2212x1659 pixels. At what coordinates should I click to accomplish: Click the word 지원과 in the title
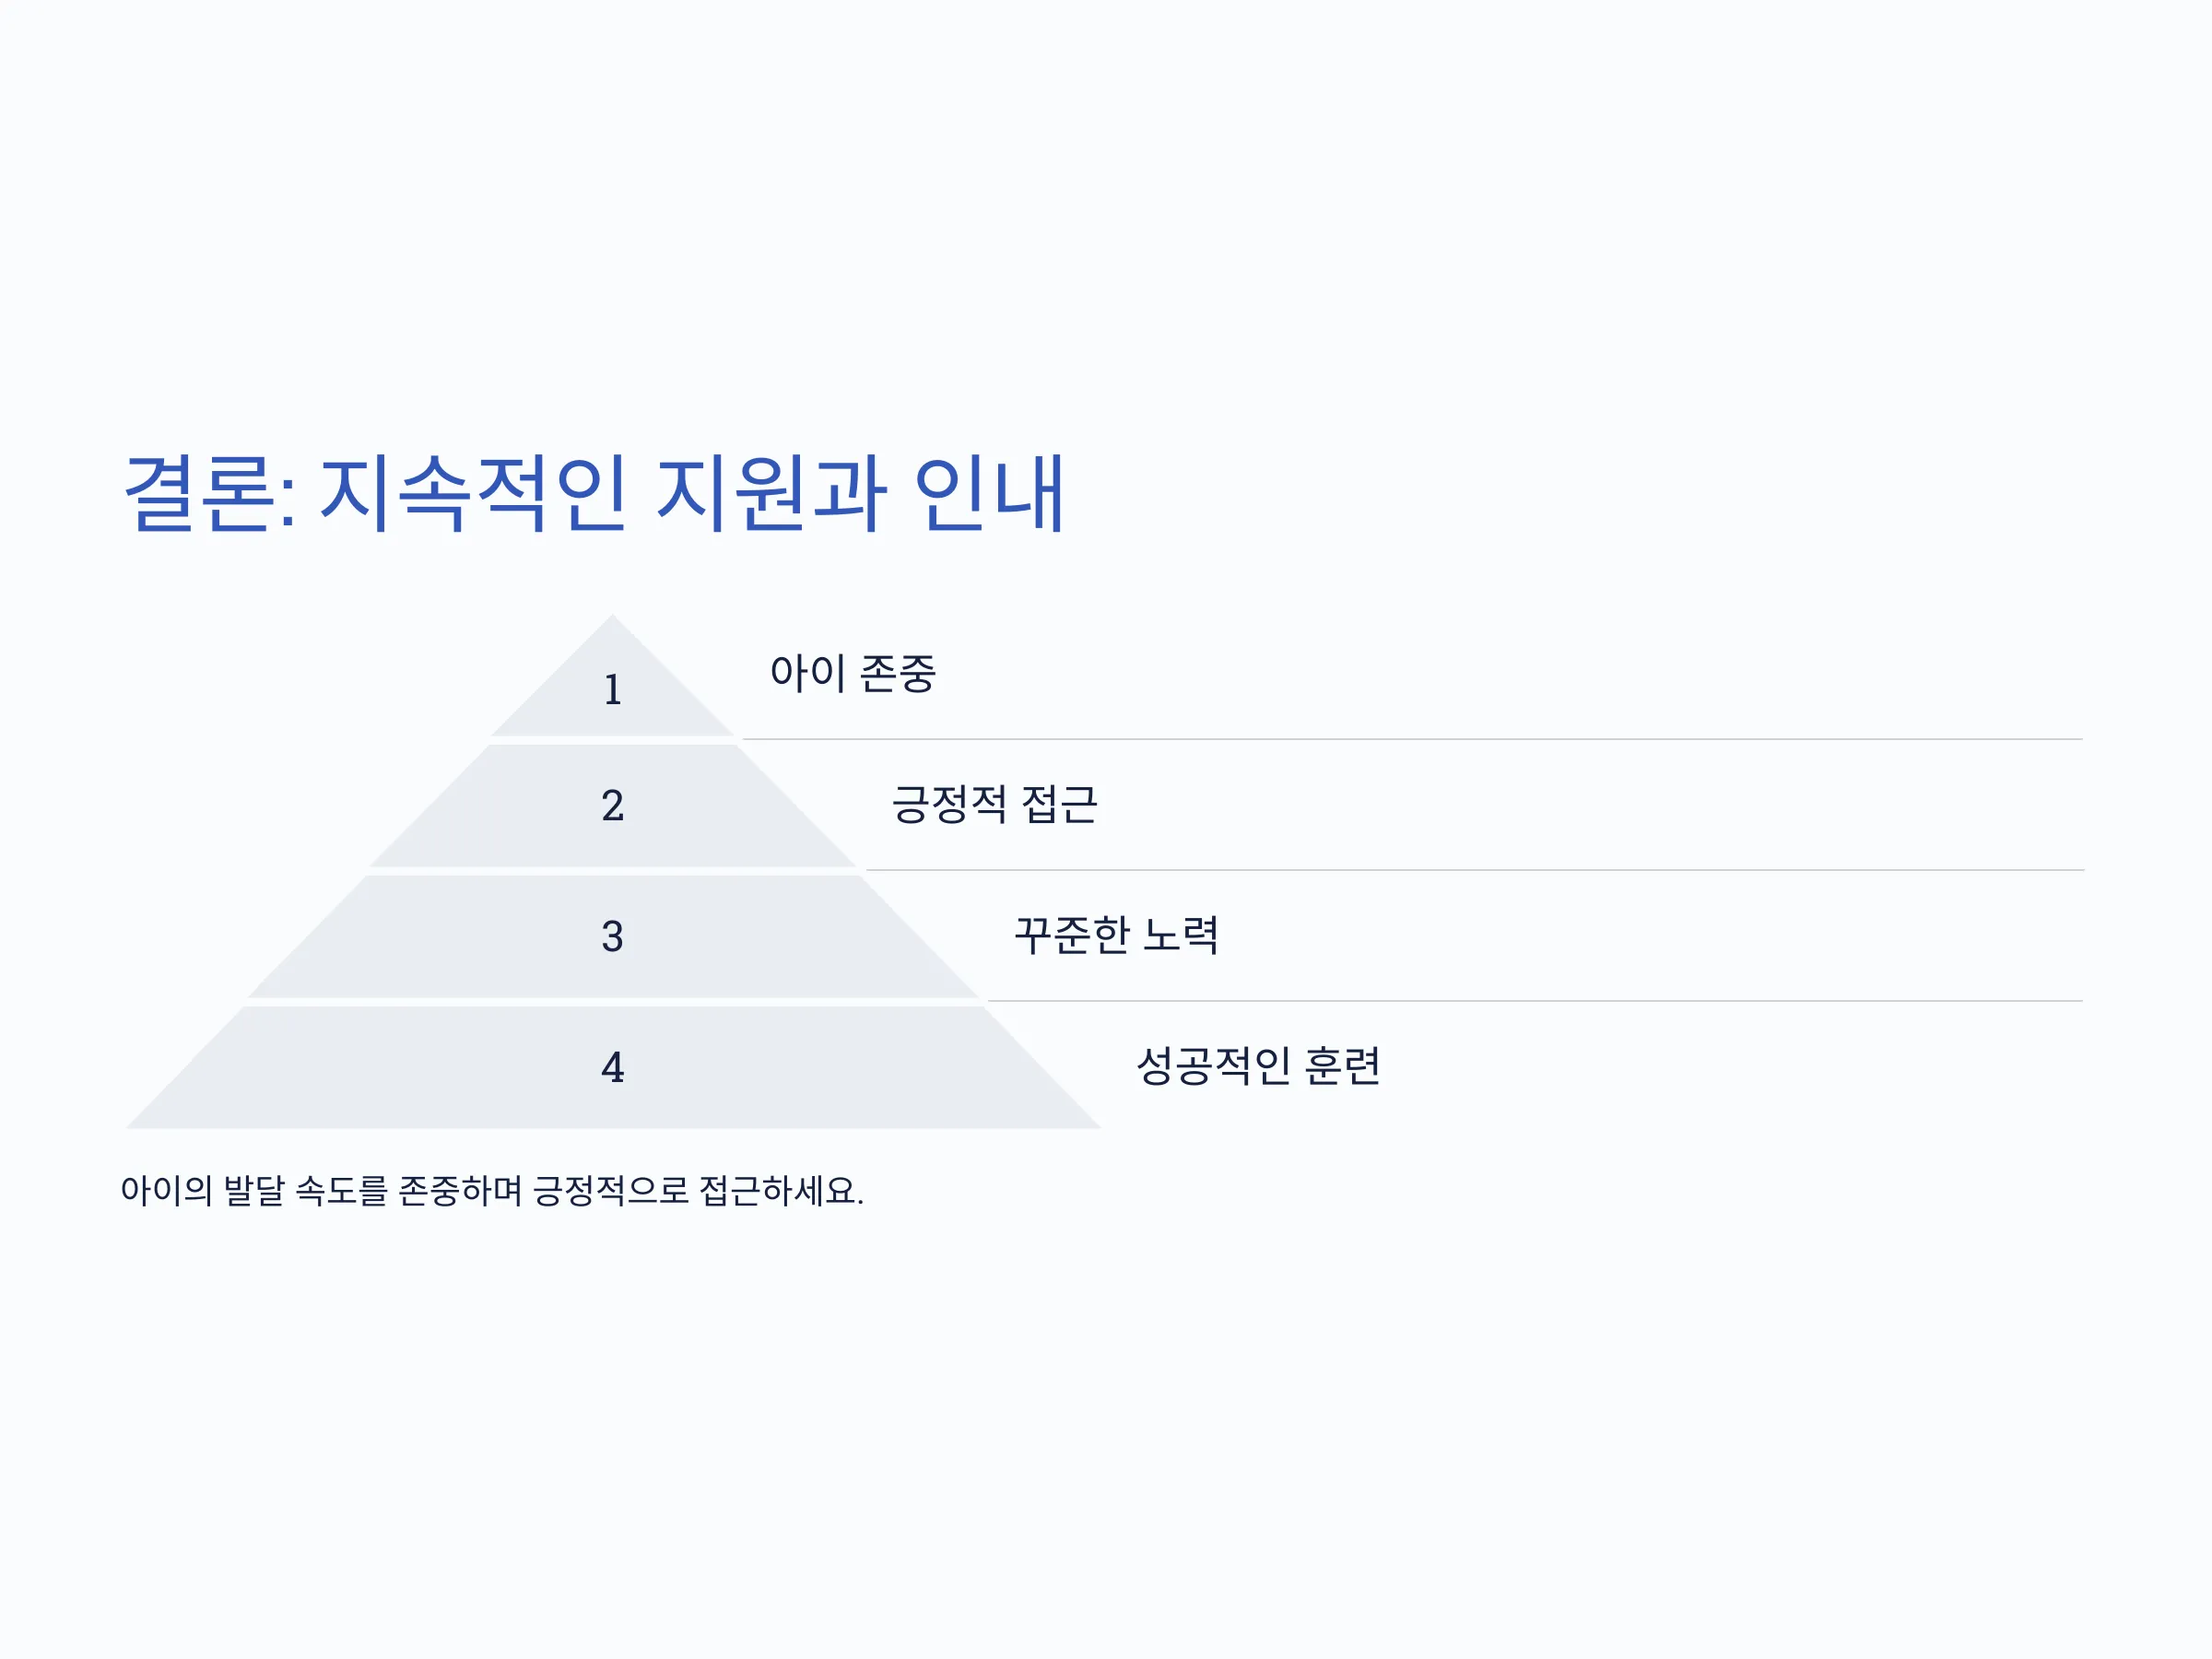click(x=770, y=493)
